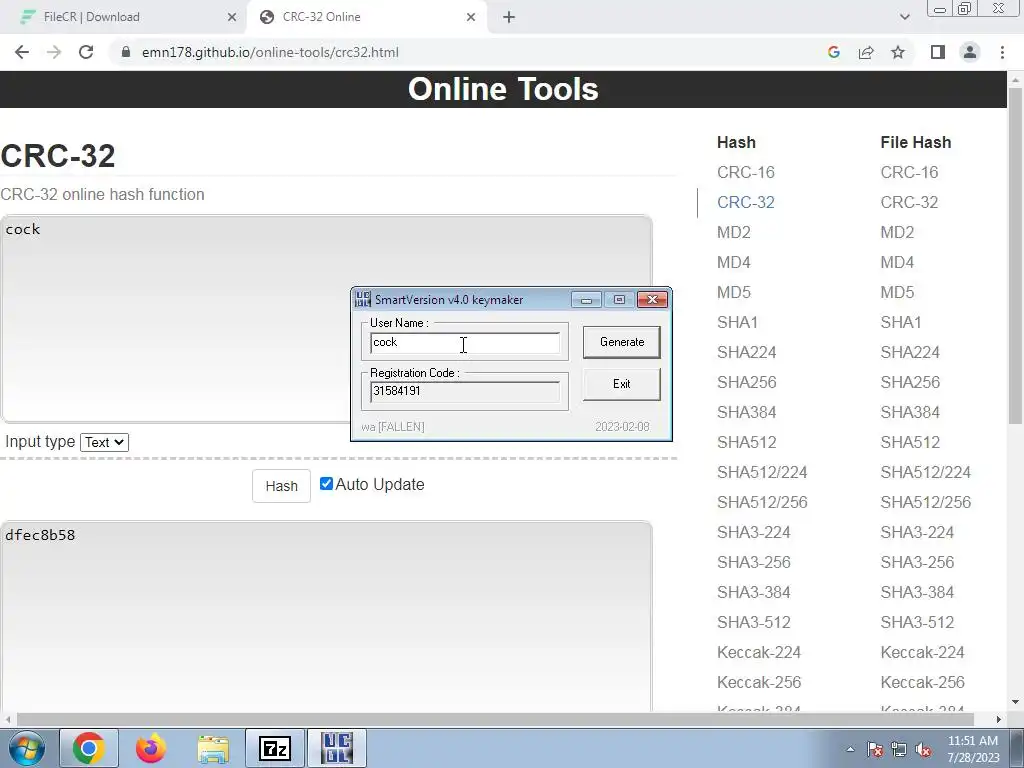Open File Explorer from taskbar
The height and width of the screenshot is (768, 1024).
(213, 749)
